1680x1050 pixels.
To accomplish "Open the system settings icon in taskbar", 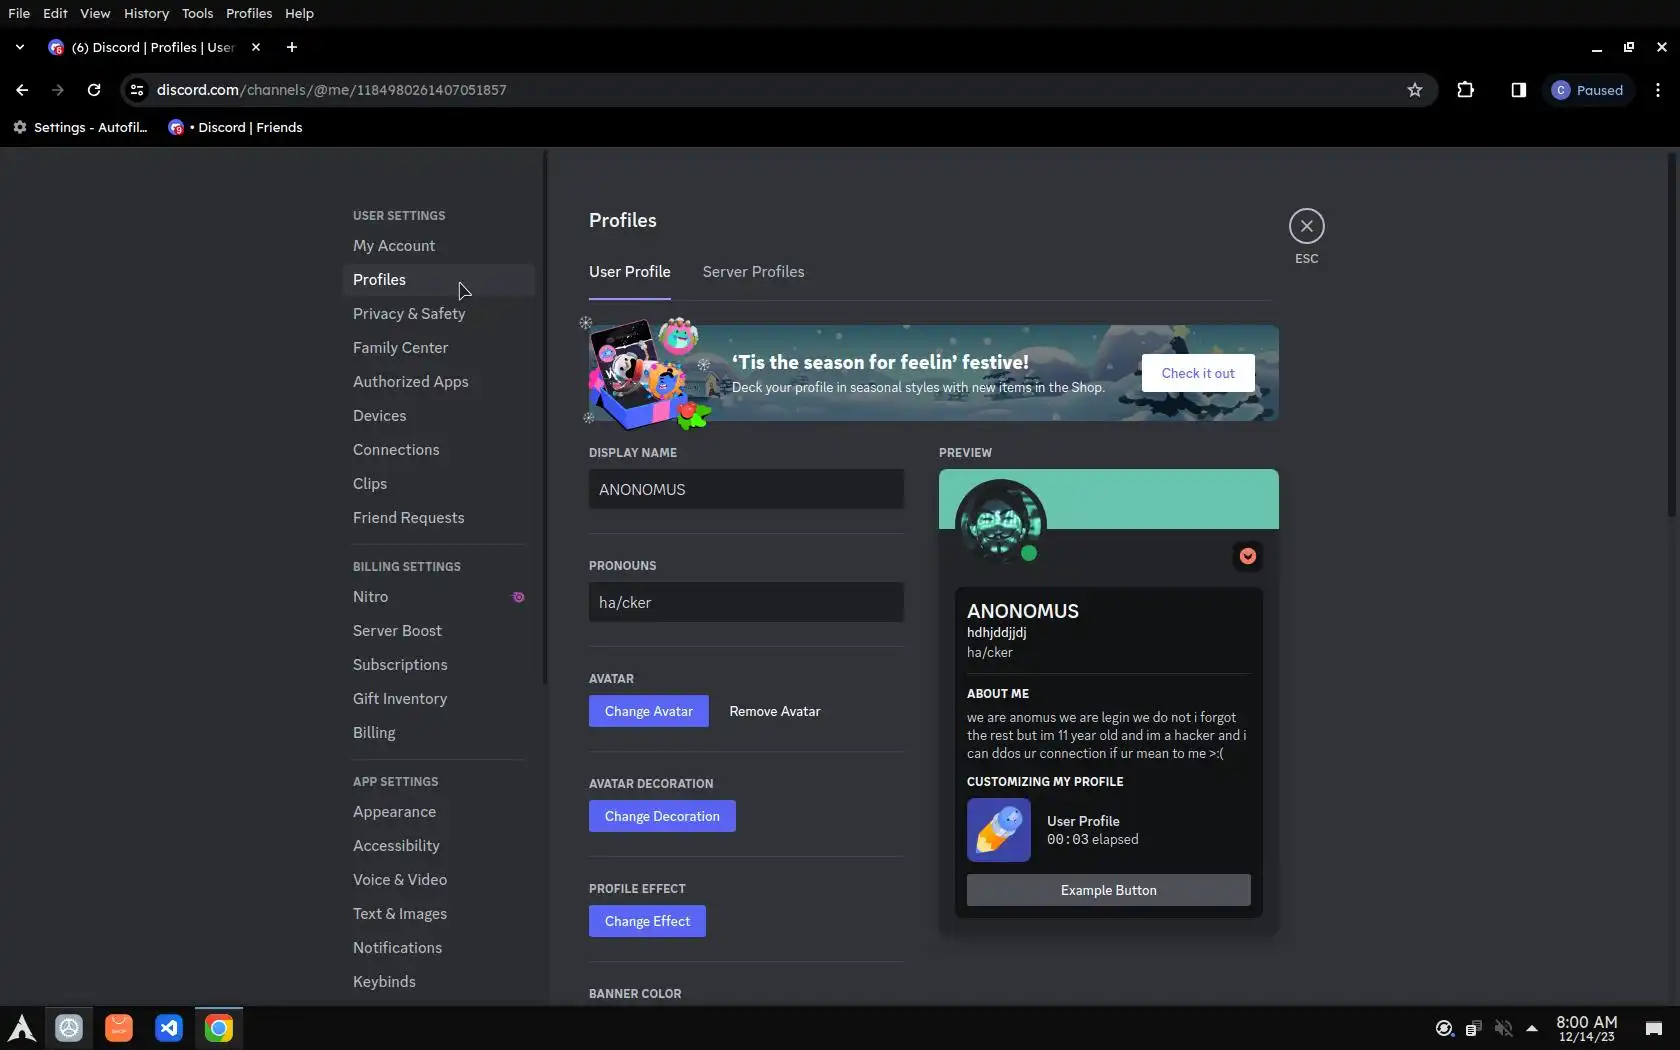I will tap(69, 1028).
